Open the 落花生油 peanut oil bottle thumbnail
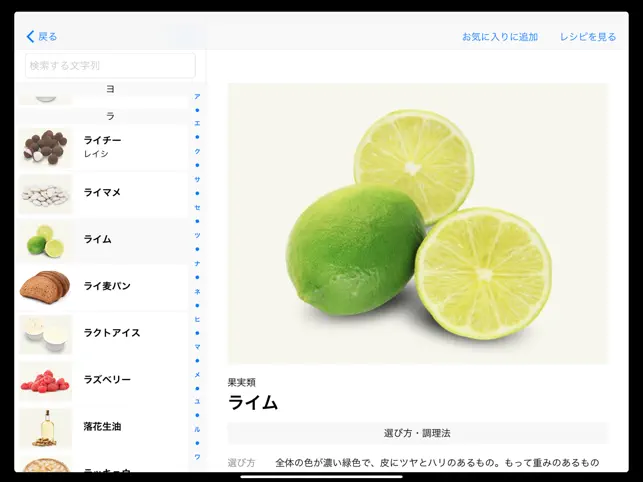The image size is (643, 482). (45, 428)
